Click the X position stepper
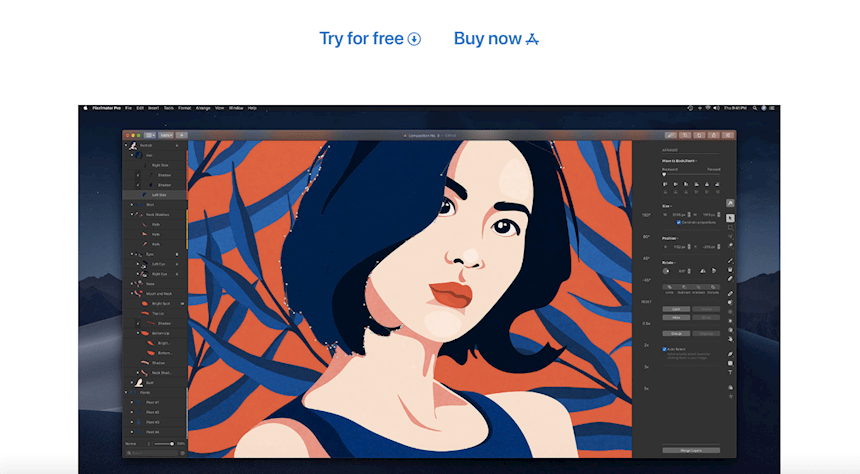 pos(689,247)
